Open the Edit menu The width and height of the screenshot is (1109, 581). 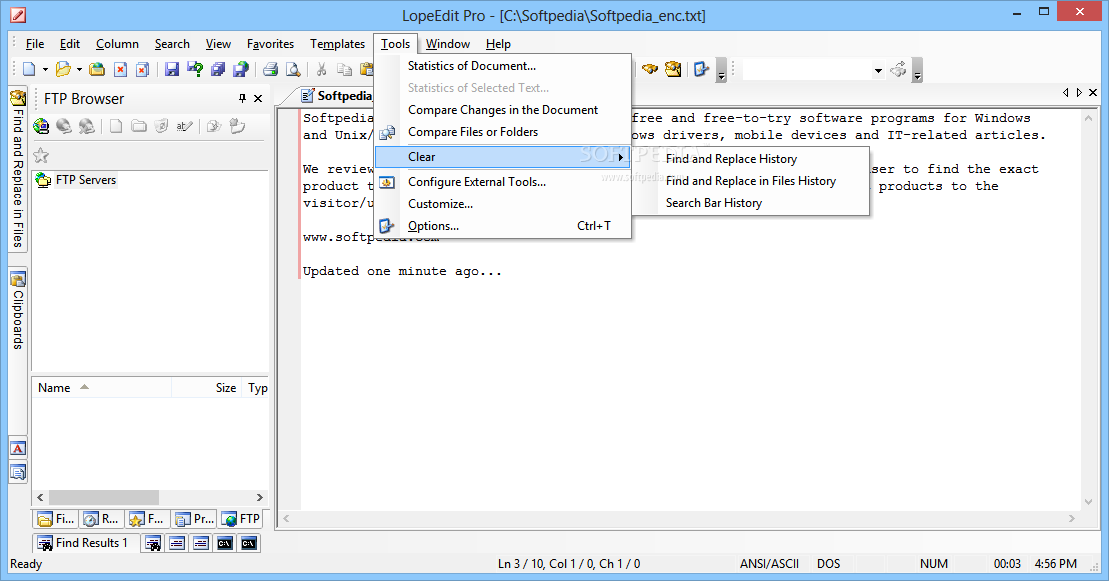pos(69,44)
